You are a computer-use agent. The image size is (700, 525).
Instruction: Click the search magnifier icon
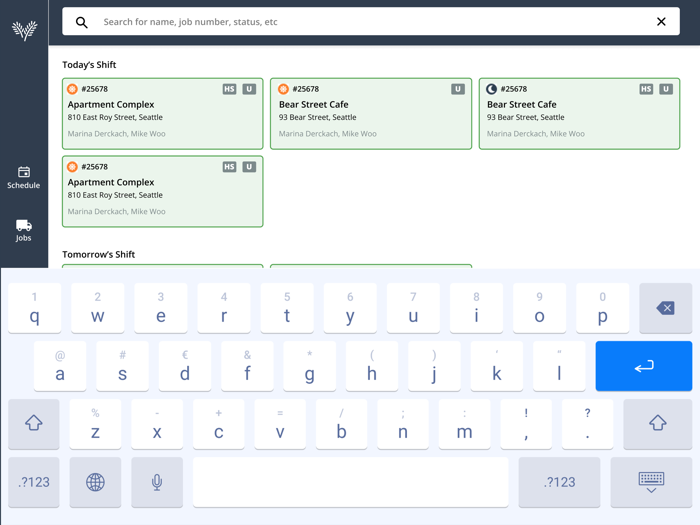[x=81, y=22]
